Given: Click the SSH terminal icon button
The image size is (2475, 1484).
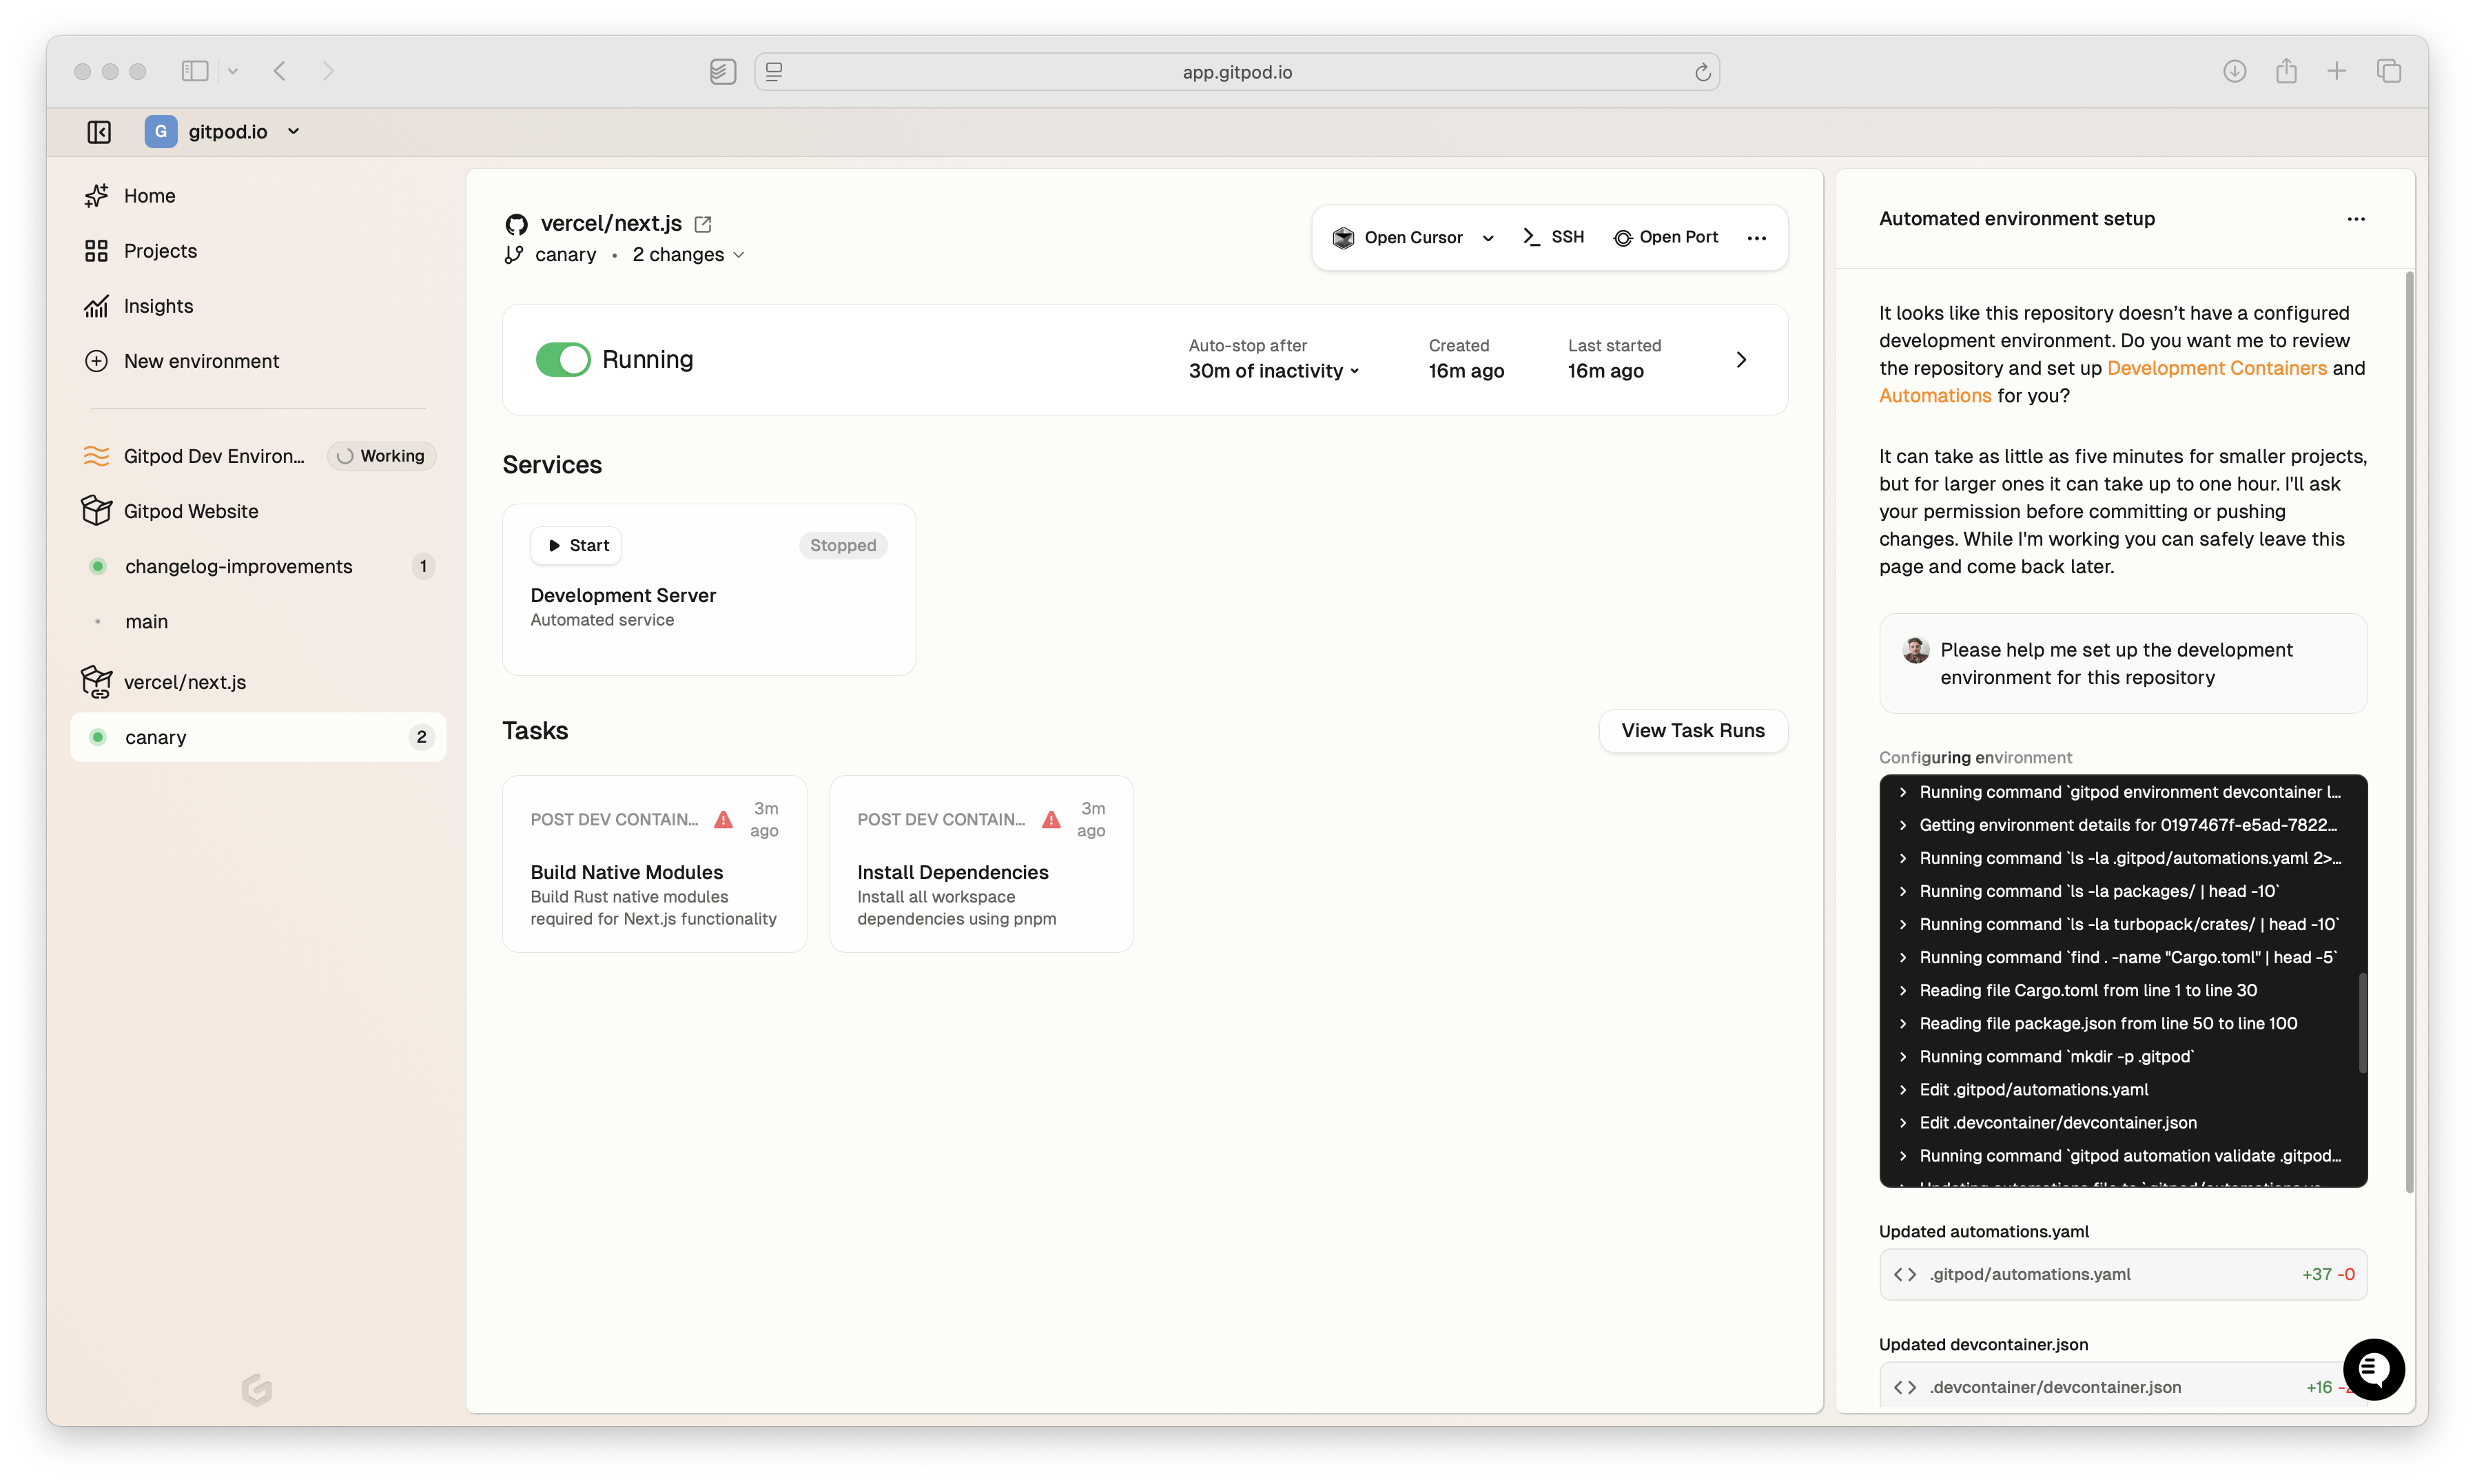Looking at the screenshot, I should 1553,237.
